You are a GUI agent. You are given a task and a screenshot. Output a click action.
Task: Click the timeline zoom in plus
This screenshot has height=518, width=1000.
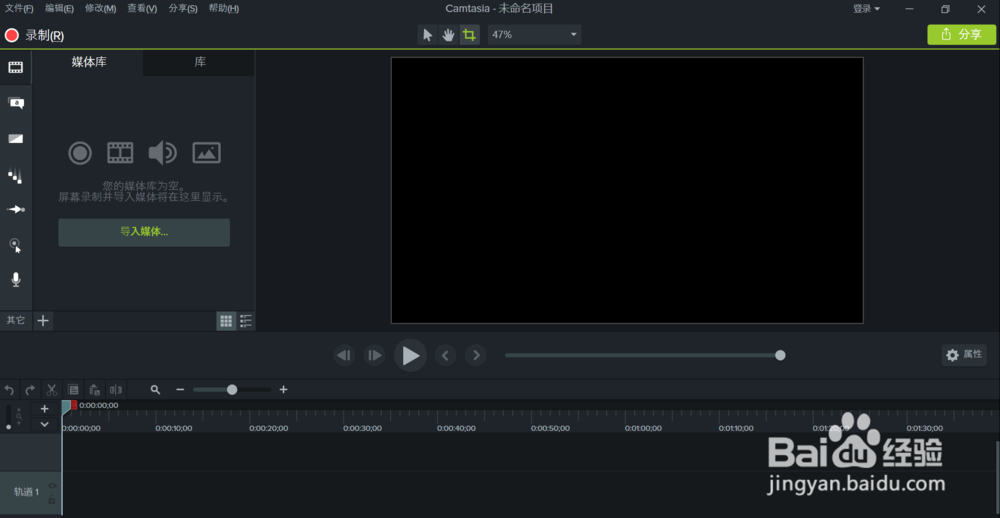(x=284, y=390)
